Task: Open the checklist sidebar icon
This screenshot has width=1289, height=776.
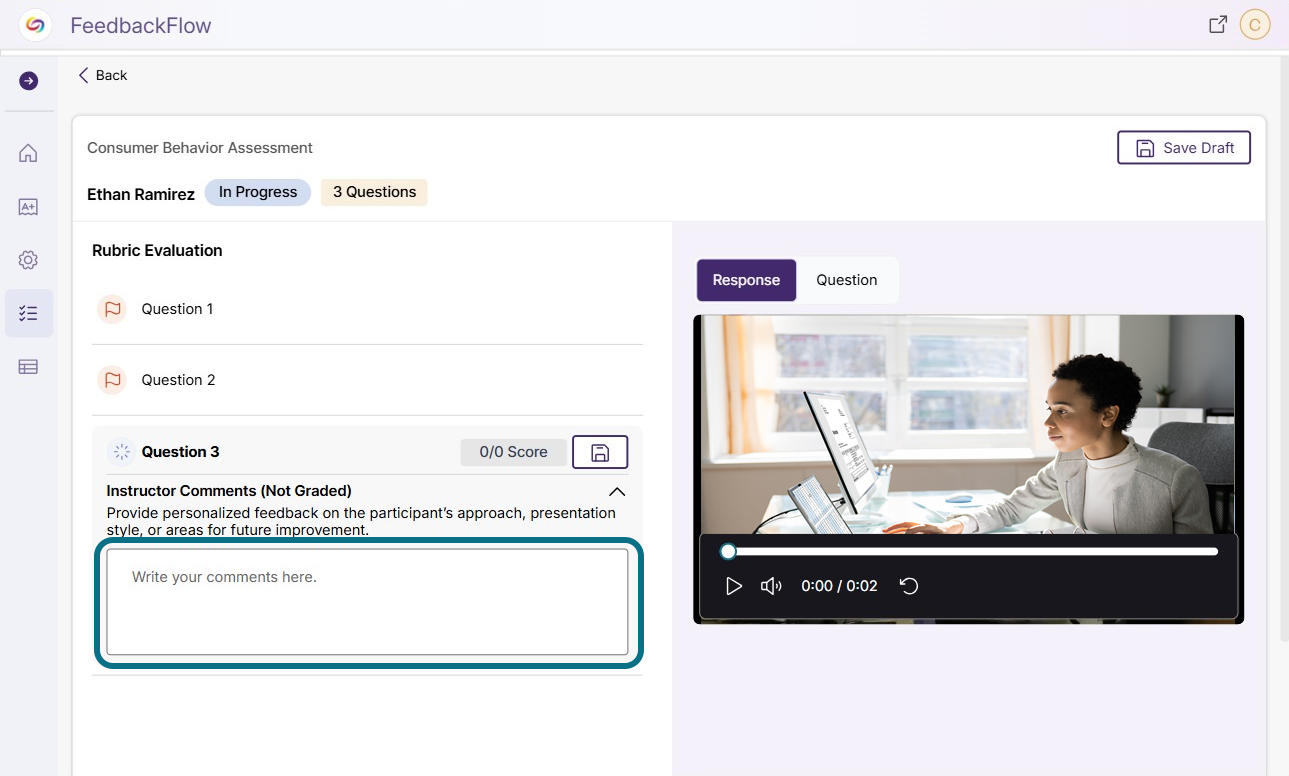Action: coord(29,313)
